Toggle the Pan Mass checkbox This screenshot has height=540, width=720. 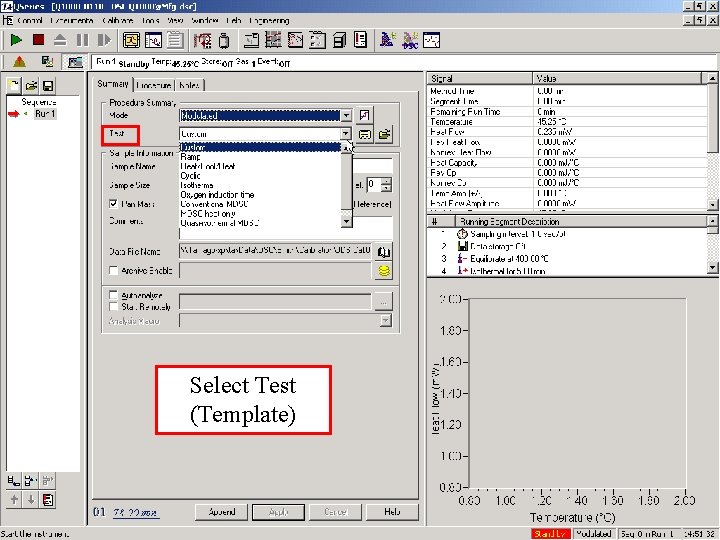113,203
